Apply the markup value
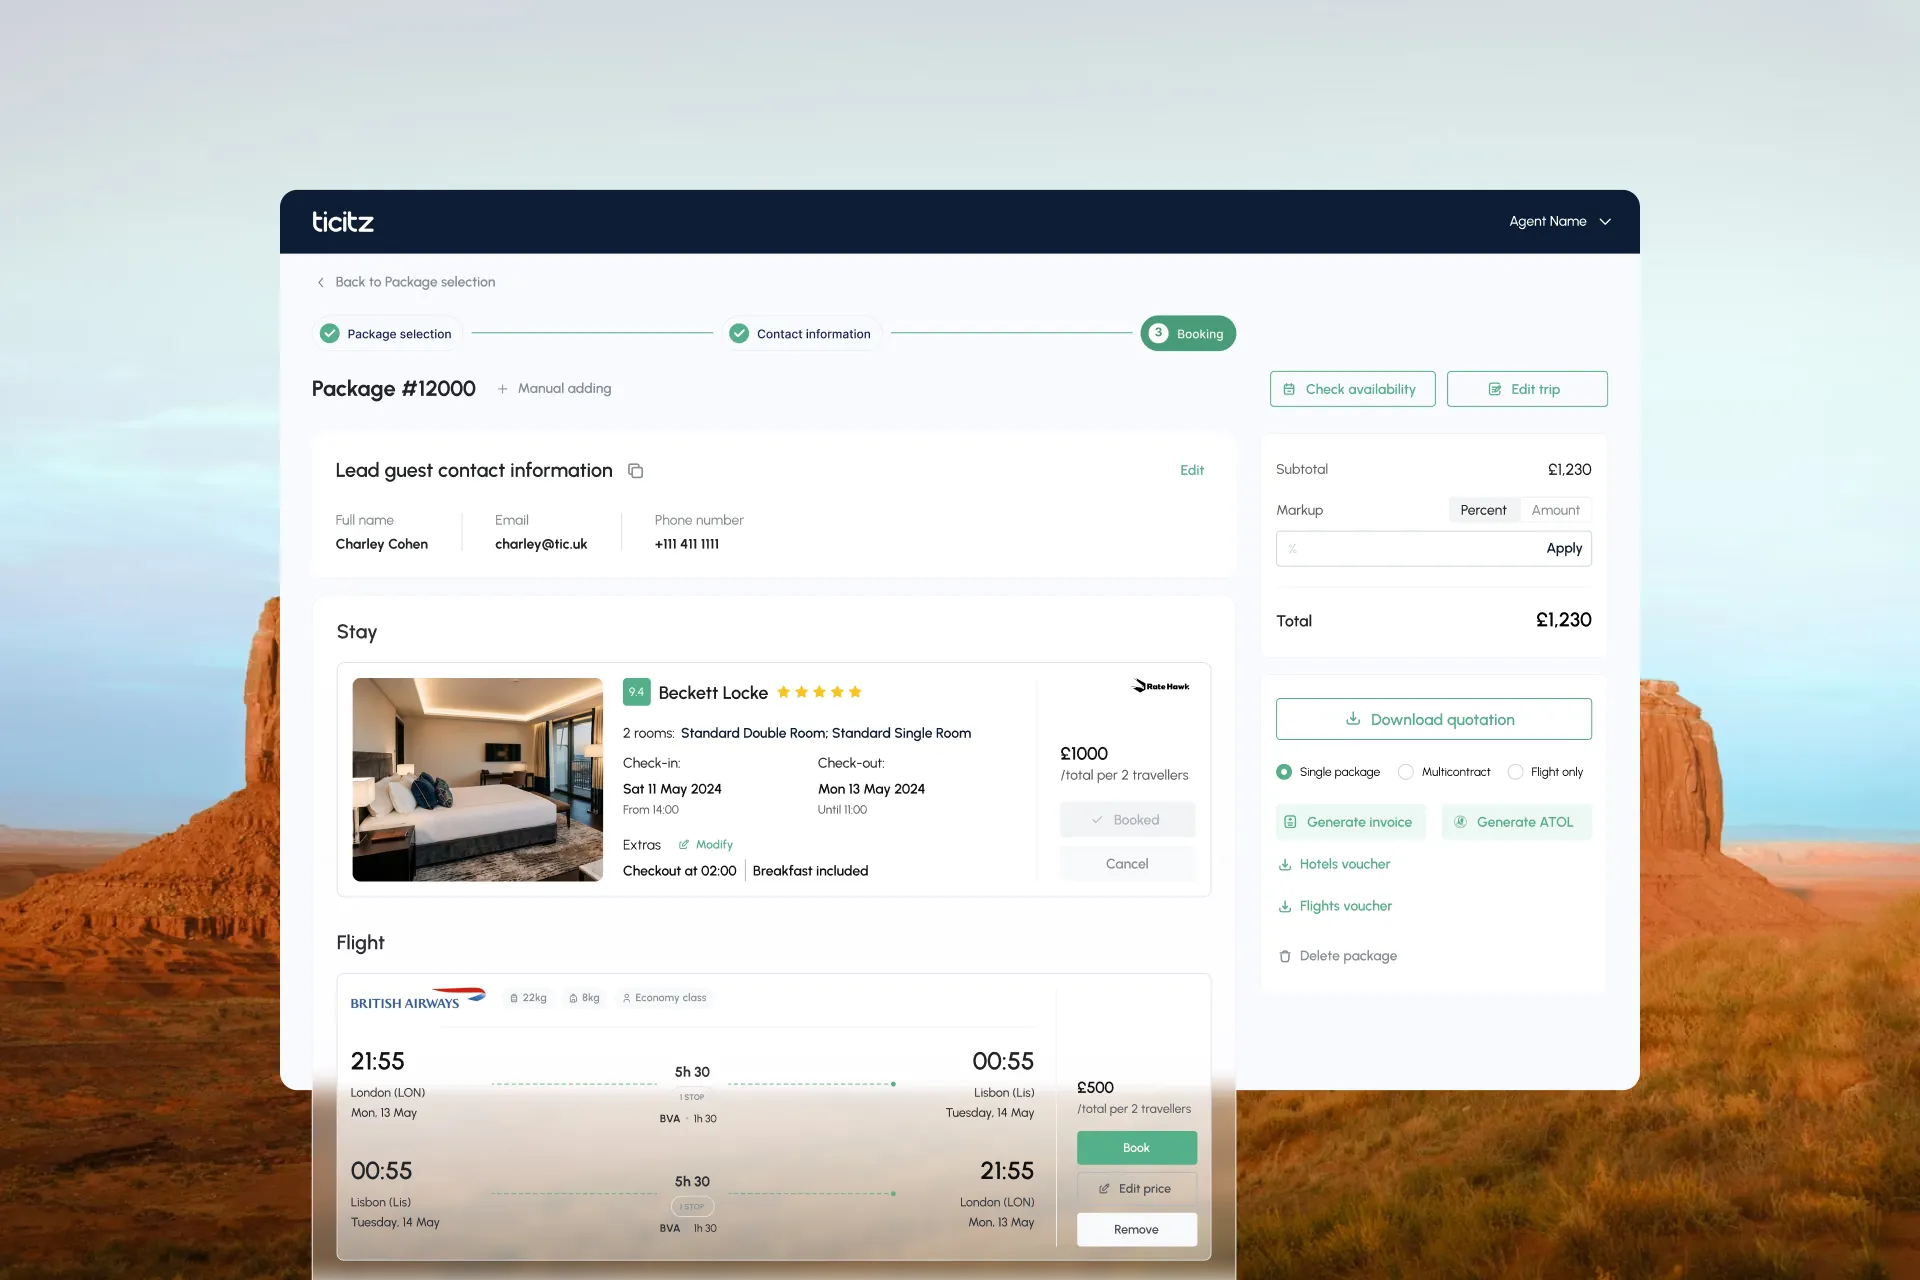The height and width of the screenshot is (1280, 1920). pos(1564,548)
